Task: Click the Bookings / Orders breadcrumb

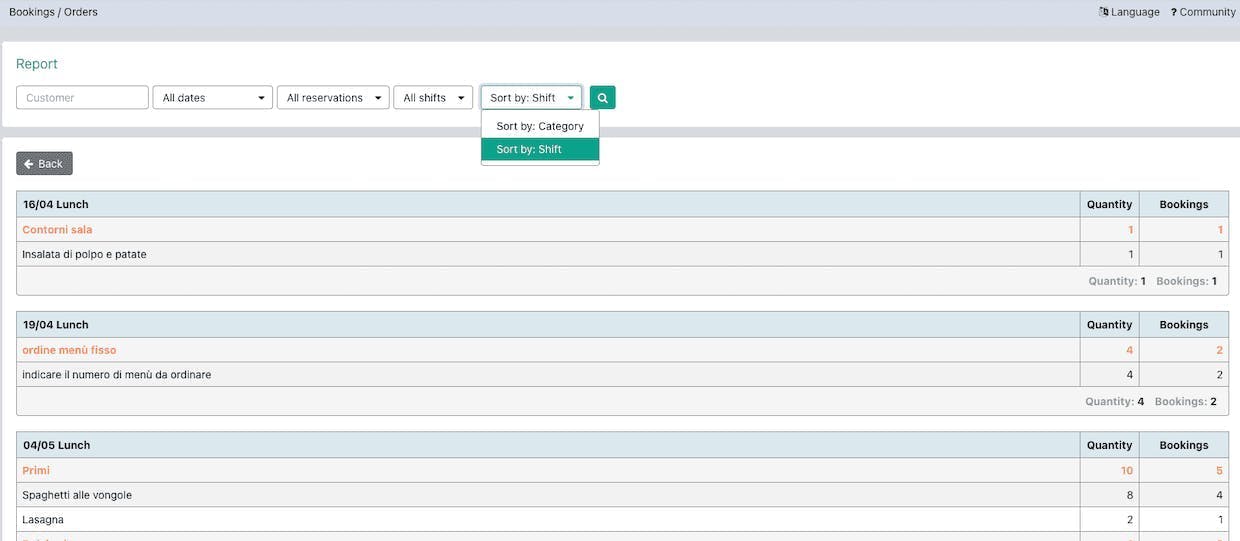Action: point(53,12)
